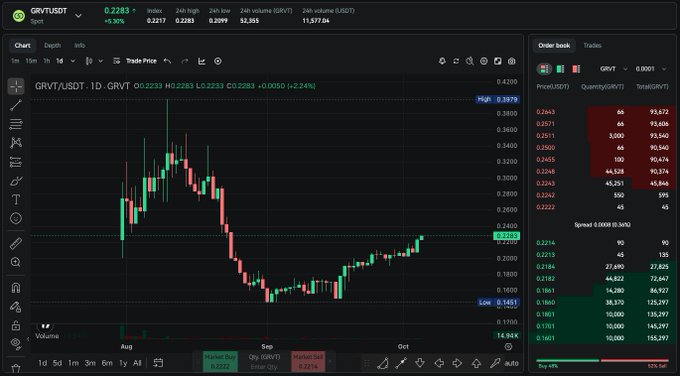This screenshot has height=376, width=680.
Task: Set chart range to 1y
Action: (x=123, y=363)
